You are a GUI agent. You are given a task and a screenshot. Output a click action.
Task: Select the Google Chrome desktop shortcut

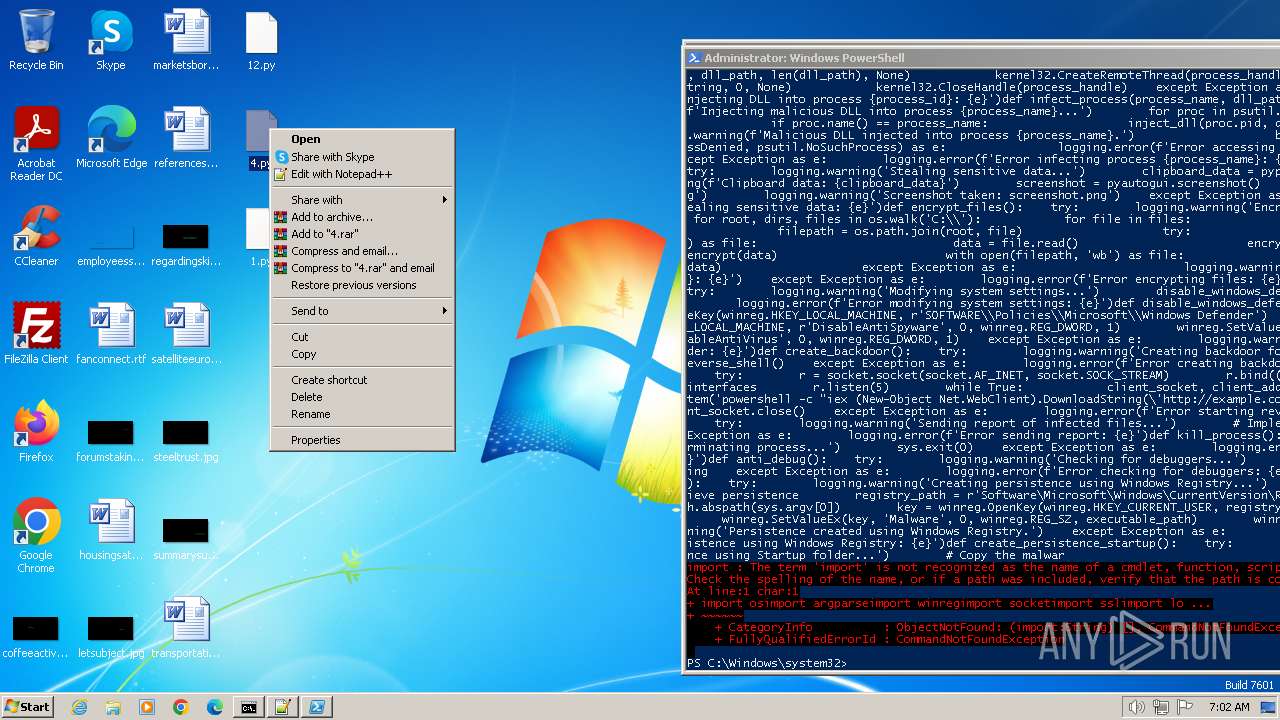(36, 536)
